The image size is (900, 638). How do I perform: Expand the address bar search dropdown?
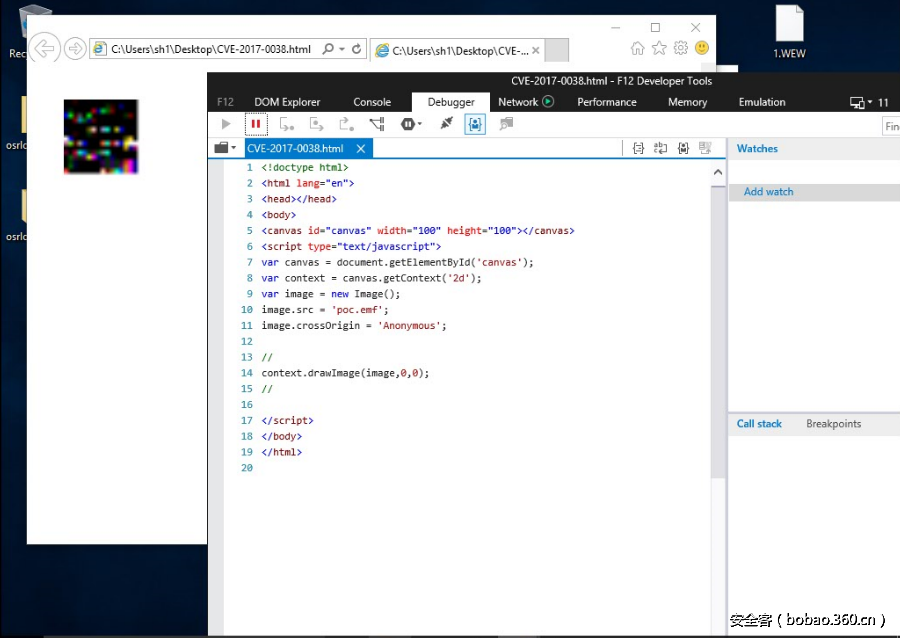342,49
